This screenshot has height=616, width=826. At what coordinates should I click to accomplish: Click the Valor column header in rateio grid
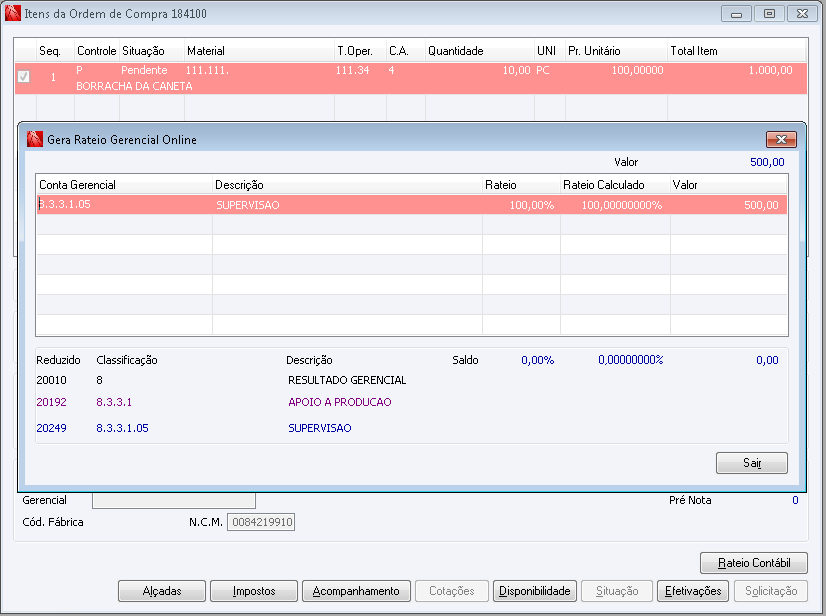729,185
